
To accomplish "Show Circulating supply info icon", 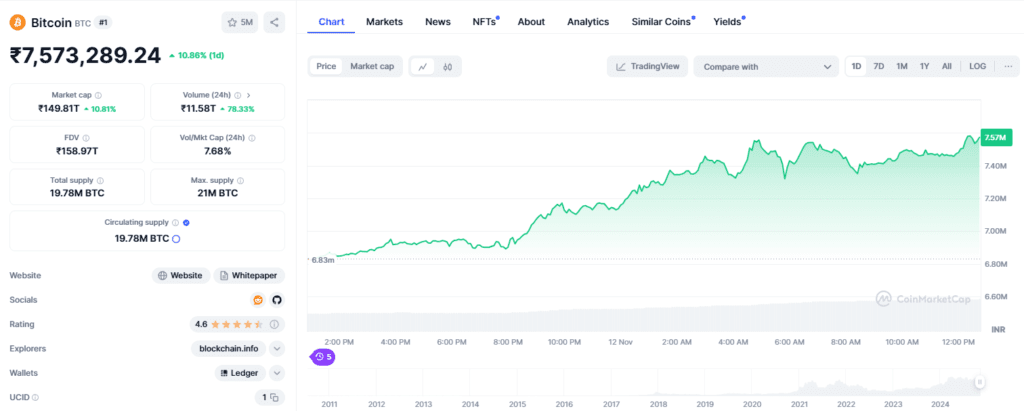I will pyautogui.click(x=176, y=223).
